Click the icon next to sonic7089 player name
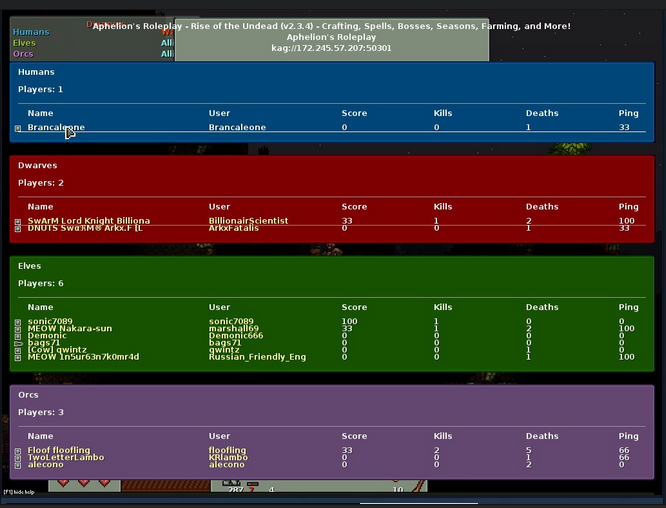 click(x=18, y=322)
